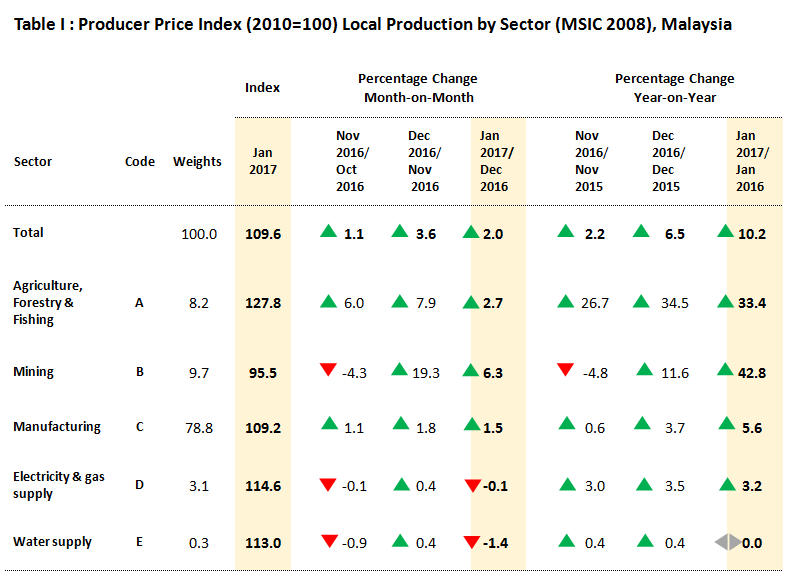Select the green arrow beside Mining 42.8

[727, 371]
